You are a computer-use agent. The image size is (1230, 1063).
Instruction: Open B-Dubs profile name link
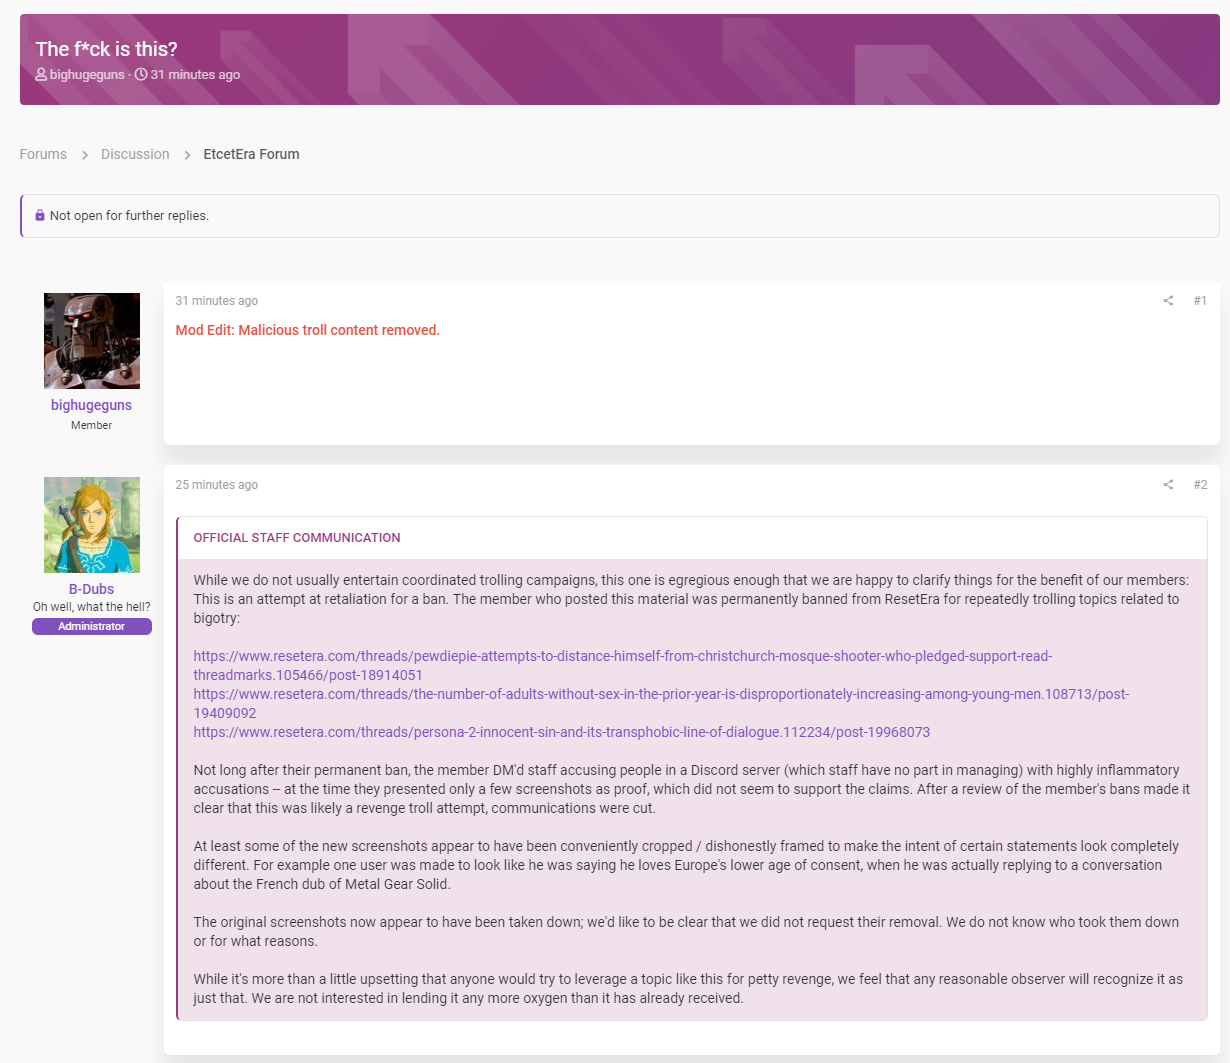(x=92, y=589)
